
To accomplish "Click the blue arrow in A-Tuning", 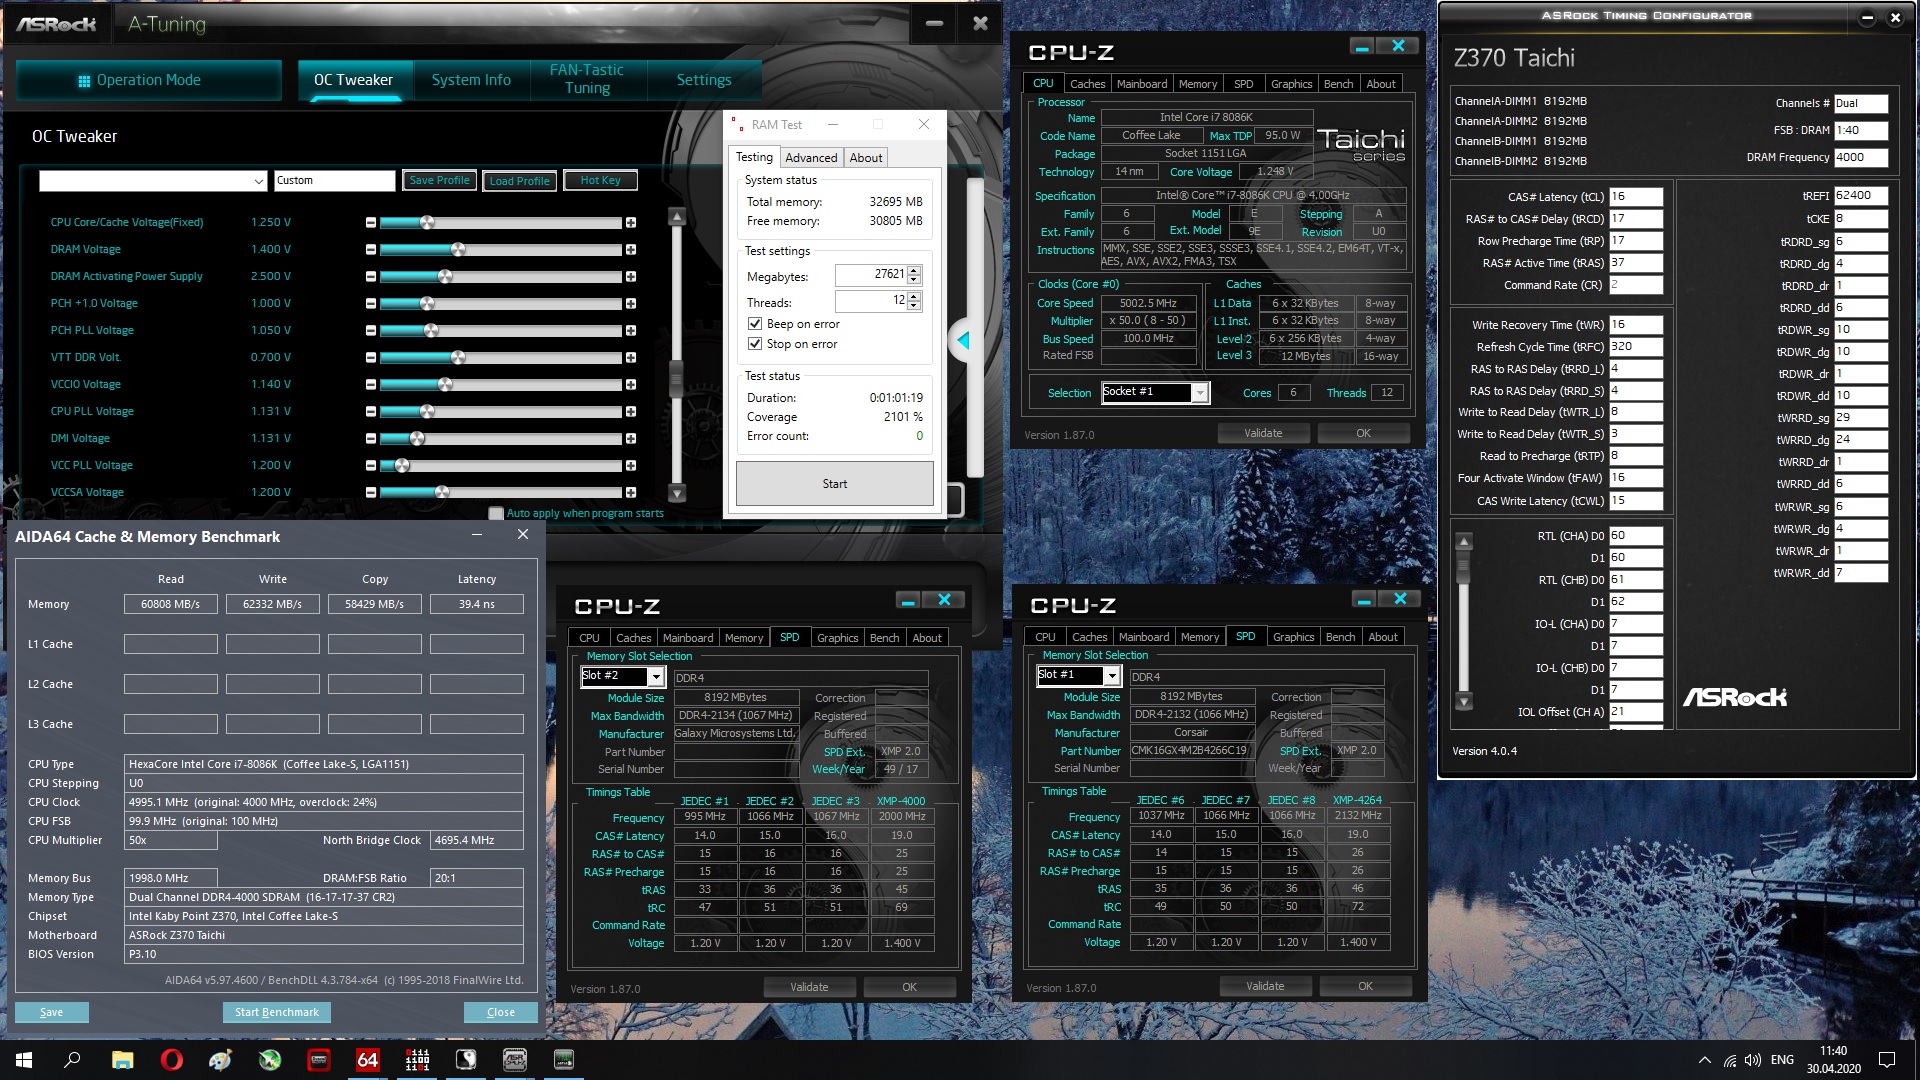I will tap(963, 341).
